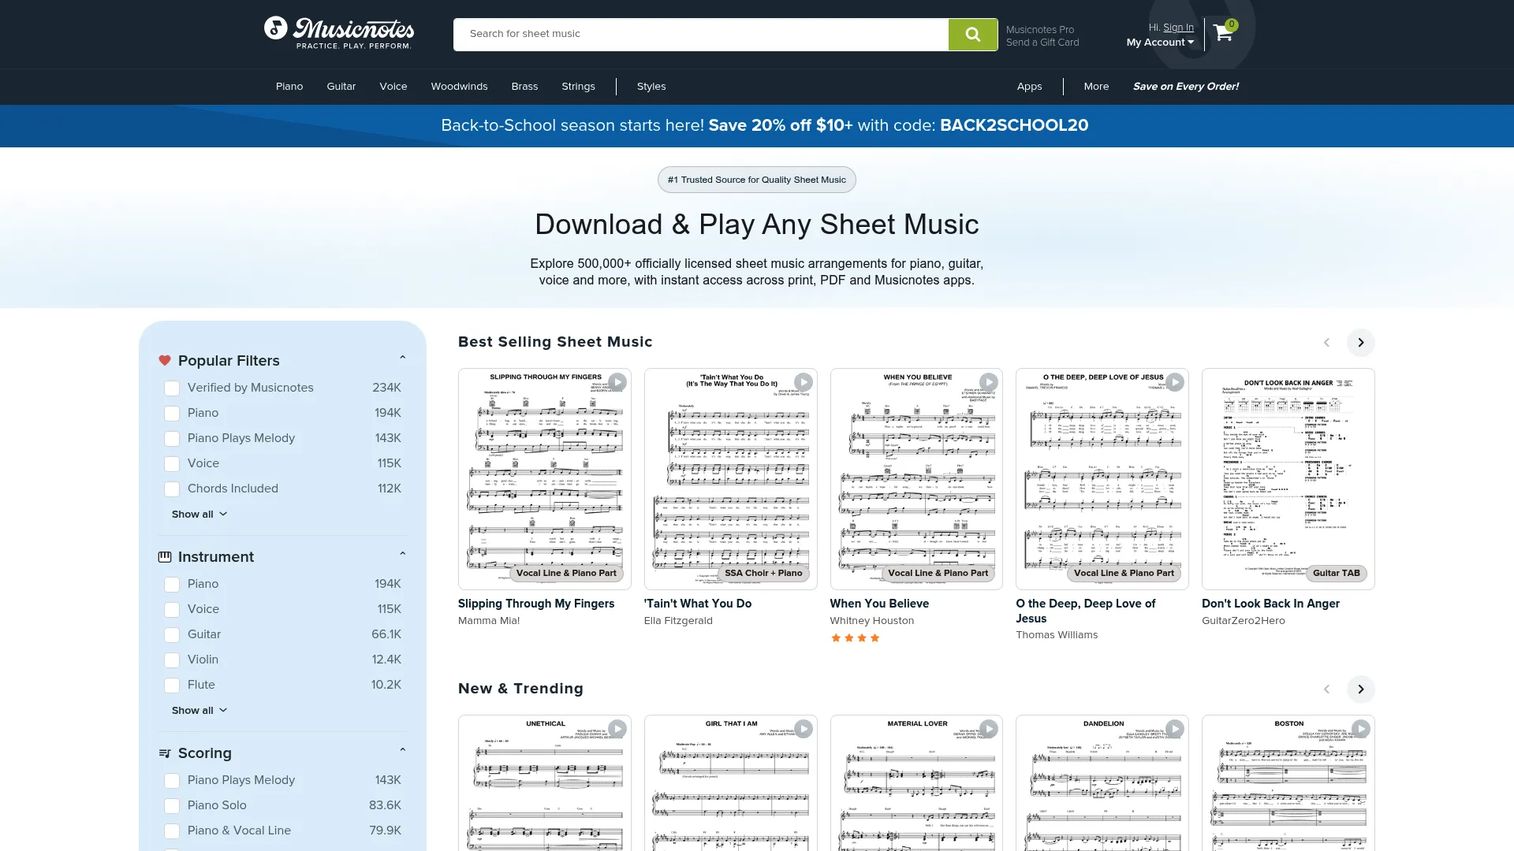This screenshot has width=1514, height=851.
Task: Click the Musicnotes logo
Action: pos(339,32)
